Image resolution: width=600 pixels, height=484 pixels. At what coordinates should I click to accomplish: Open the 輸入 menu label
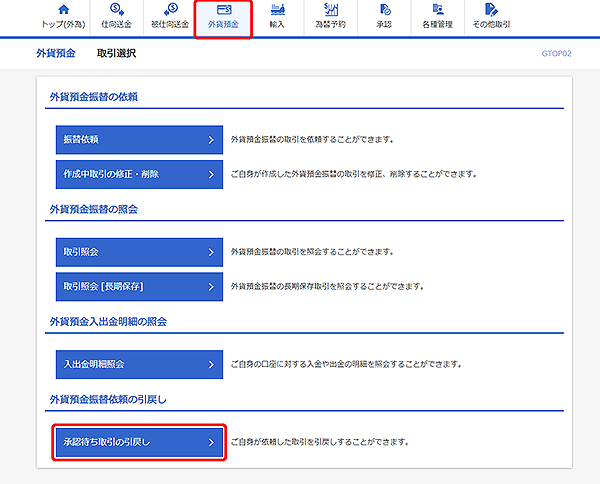tap(277, 24)
